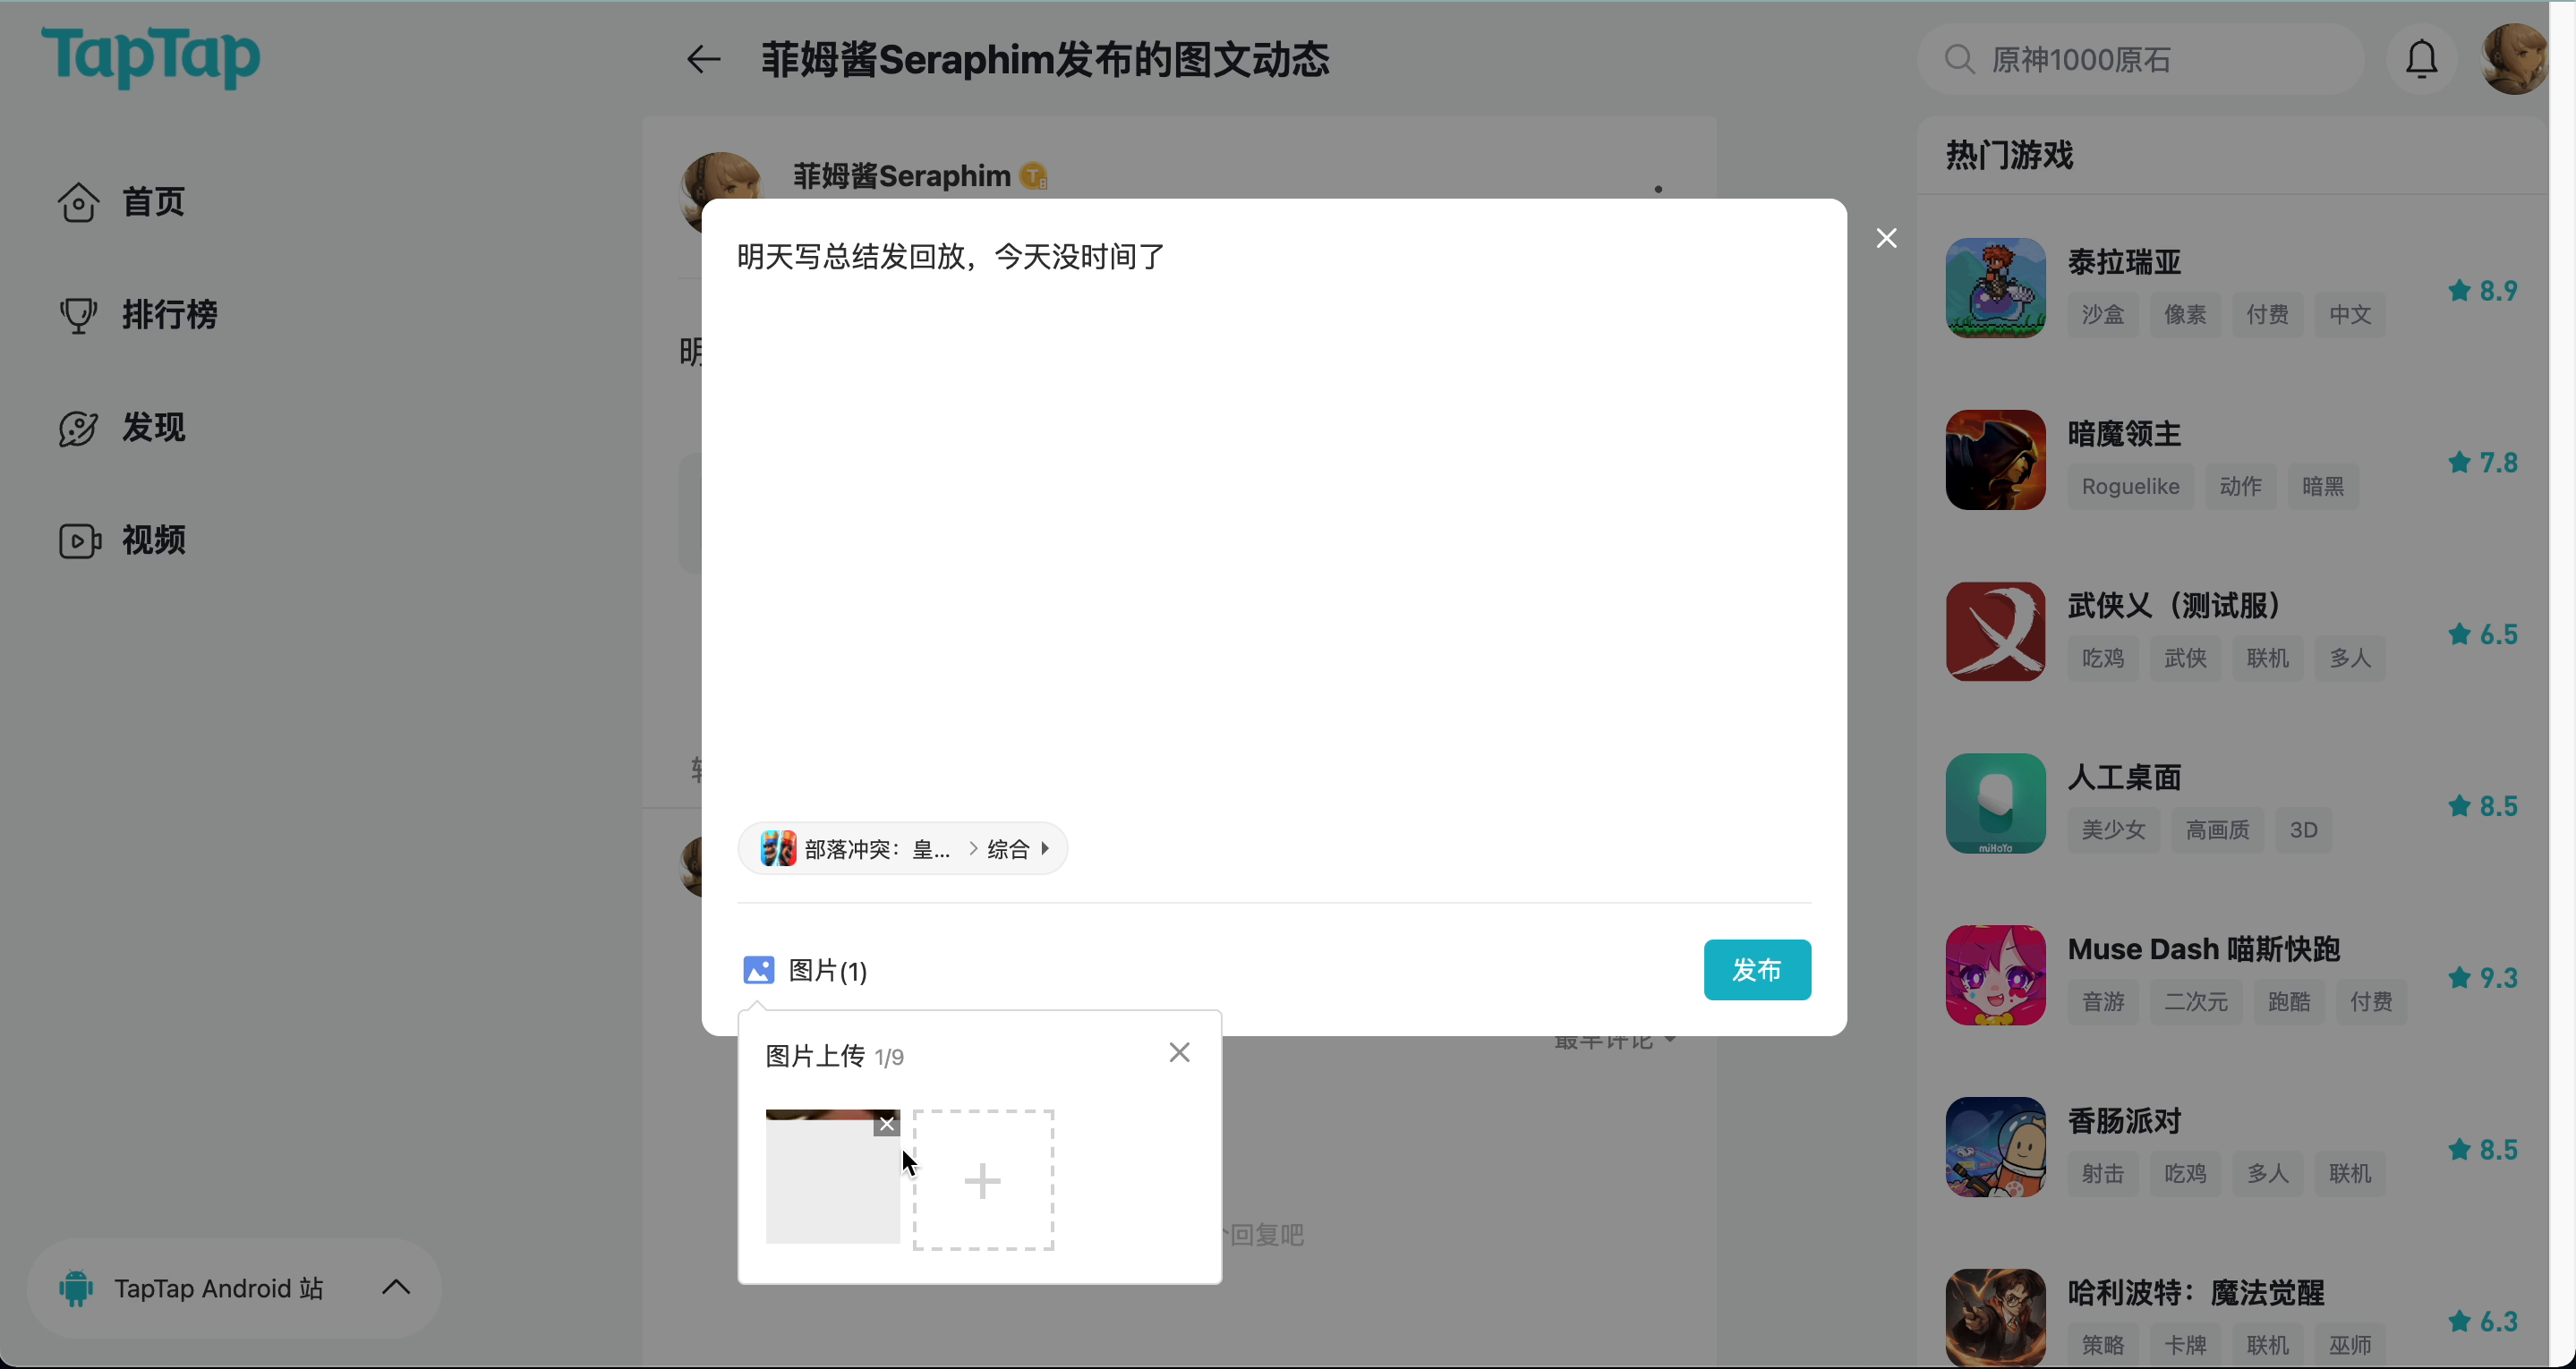This screenshot has width=2576, height=1369.
Task: Remove the uploaded image thumbnail
Action: (x=886, y=1124)
